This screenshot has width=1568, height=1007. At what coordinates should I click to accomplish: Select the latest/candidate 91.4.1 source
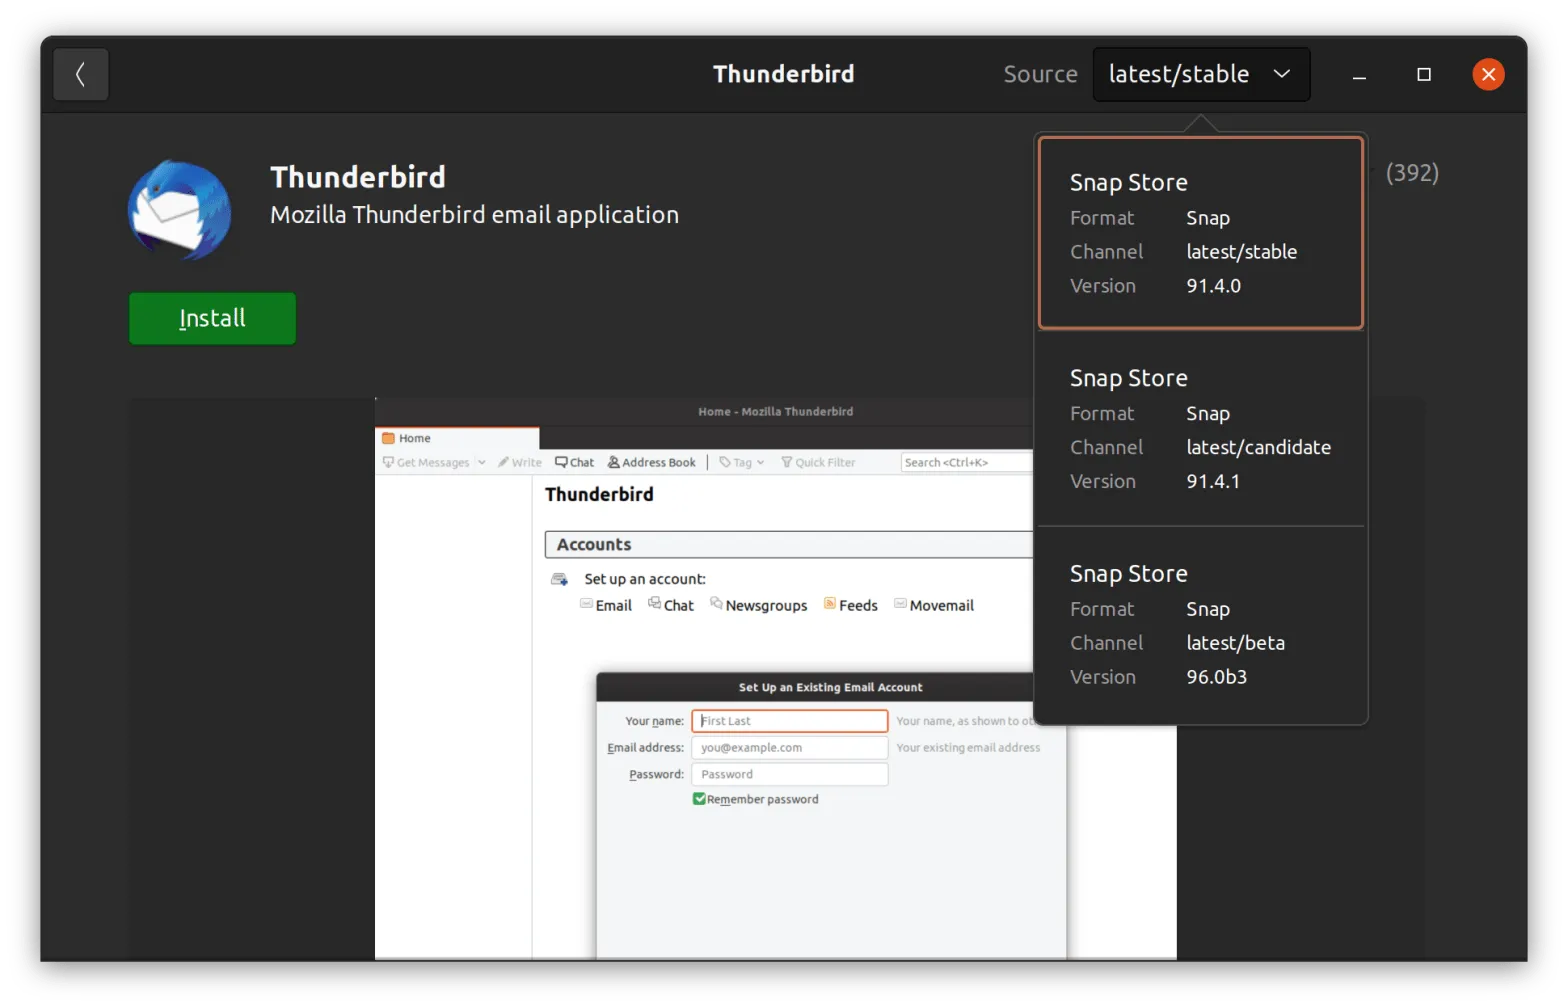[1200, 429]
